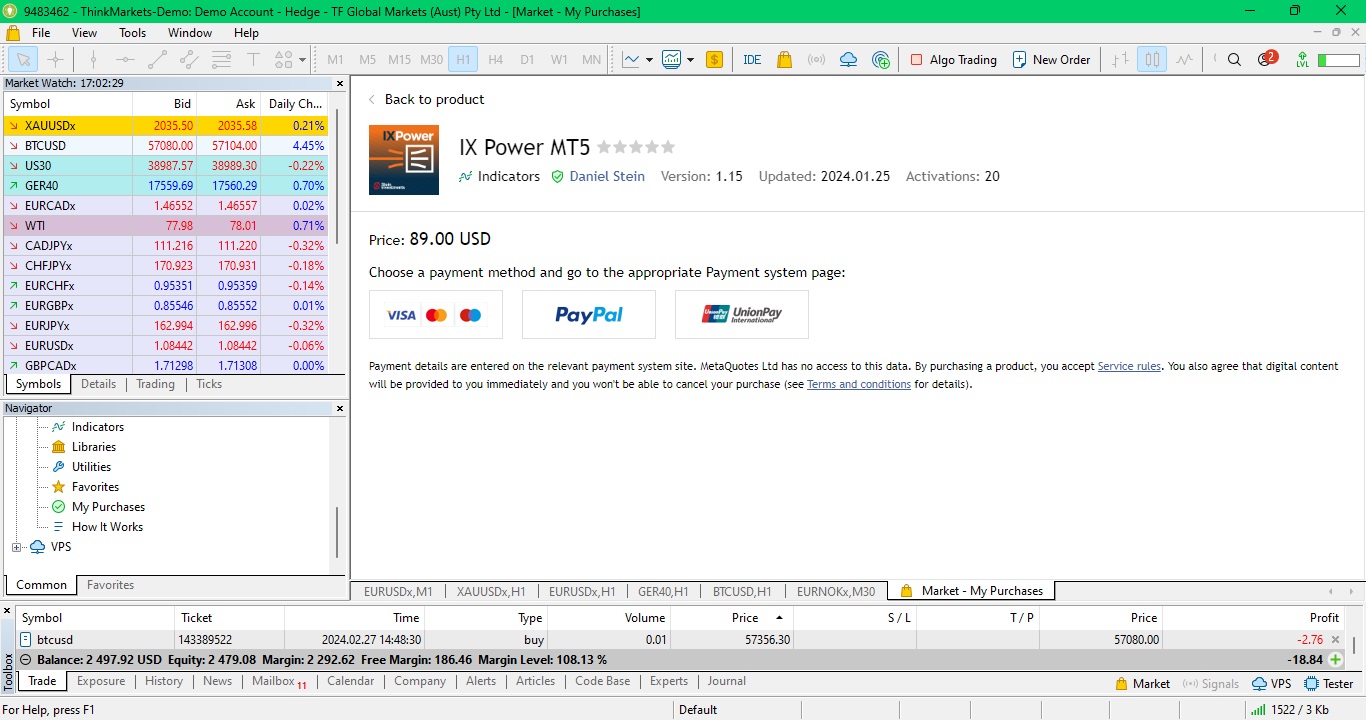Toggle Algo Trading on
This screenshot has width=1366, height=720.
coord(953,60)
